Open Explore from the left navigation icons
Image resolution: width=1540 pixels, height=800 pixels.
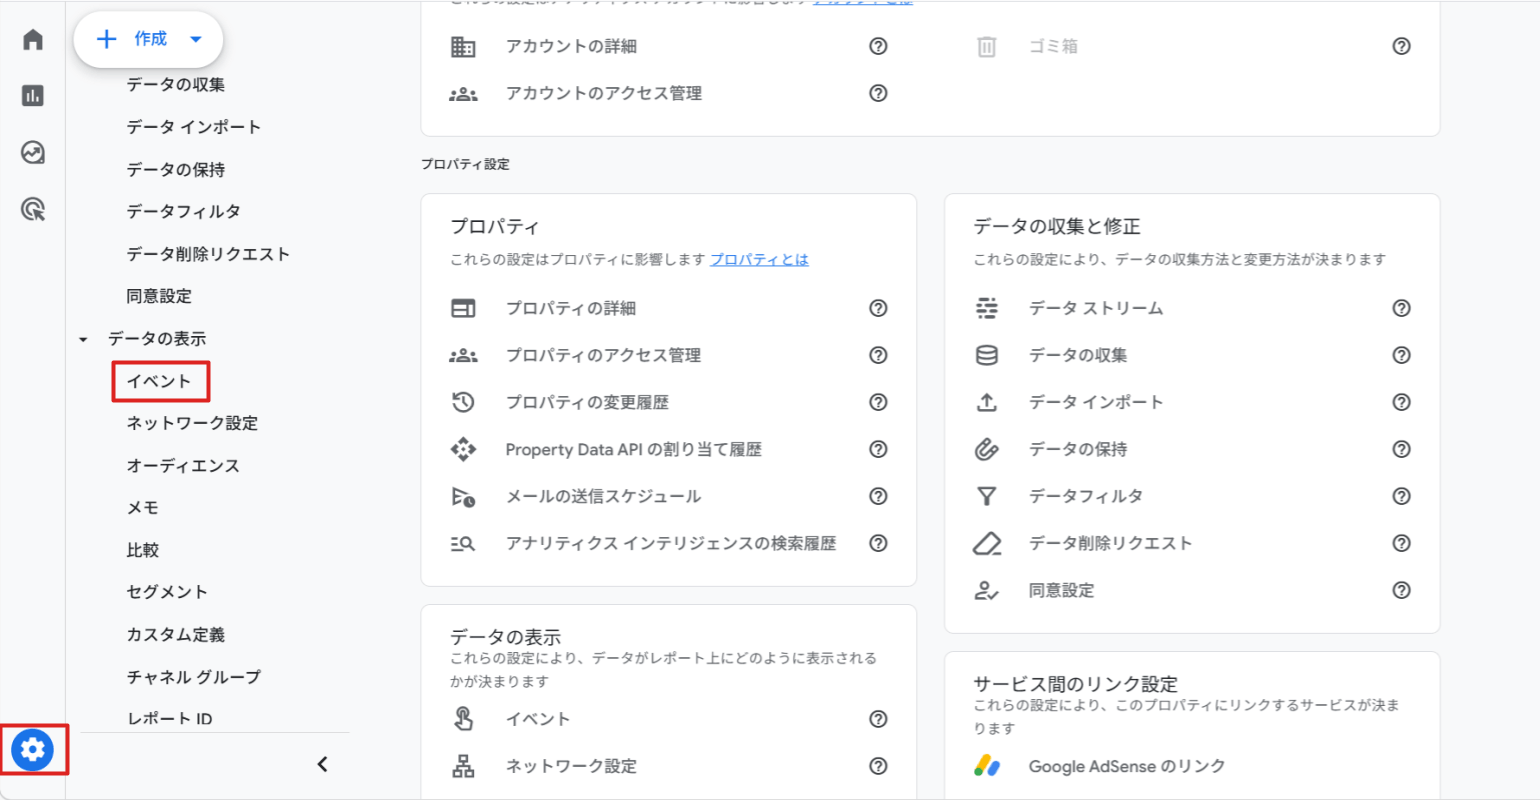pos(33,153)
